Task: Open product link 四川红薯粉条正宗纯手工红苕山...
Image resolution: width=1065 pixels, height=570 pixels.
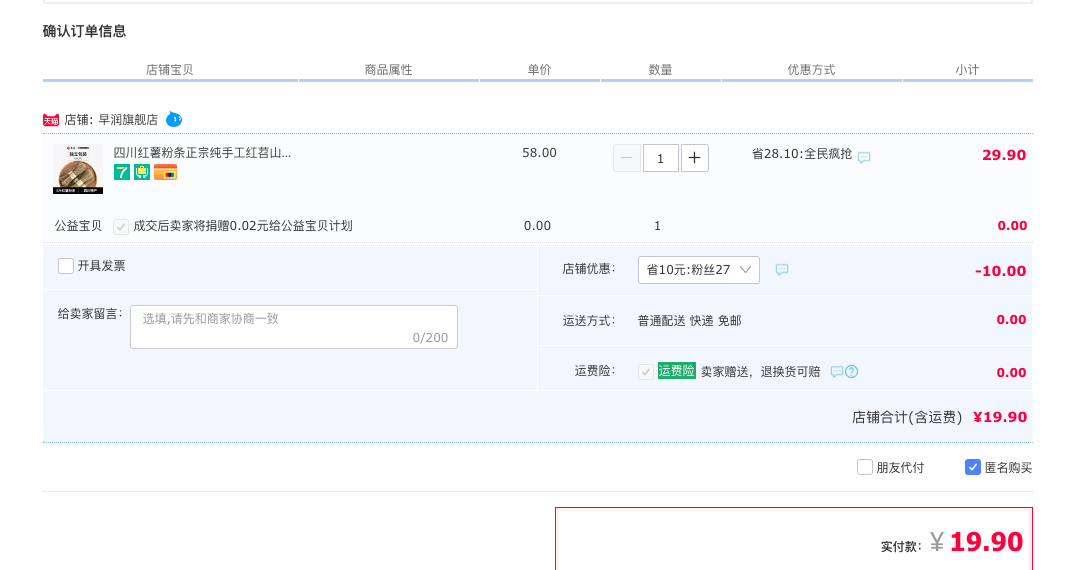Action: (202, 153)
